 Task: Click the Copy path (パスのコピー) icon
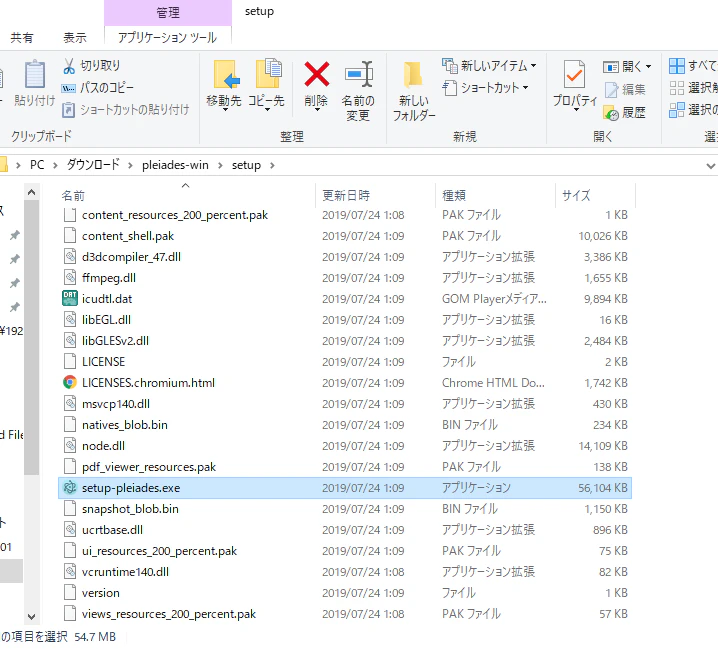pos(69,88)
